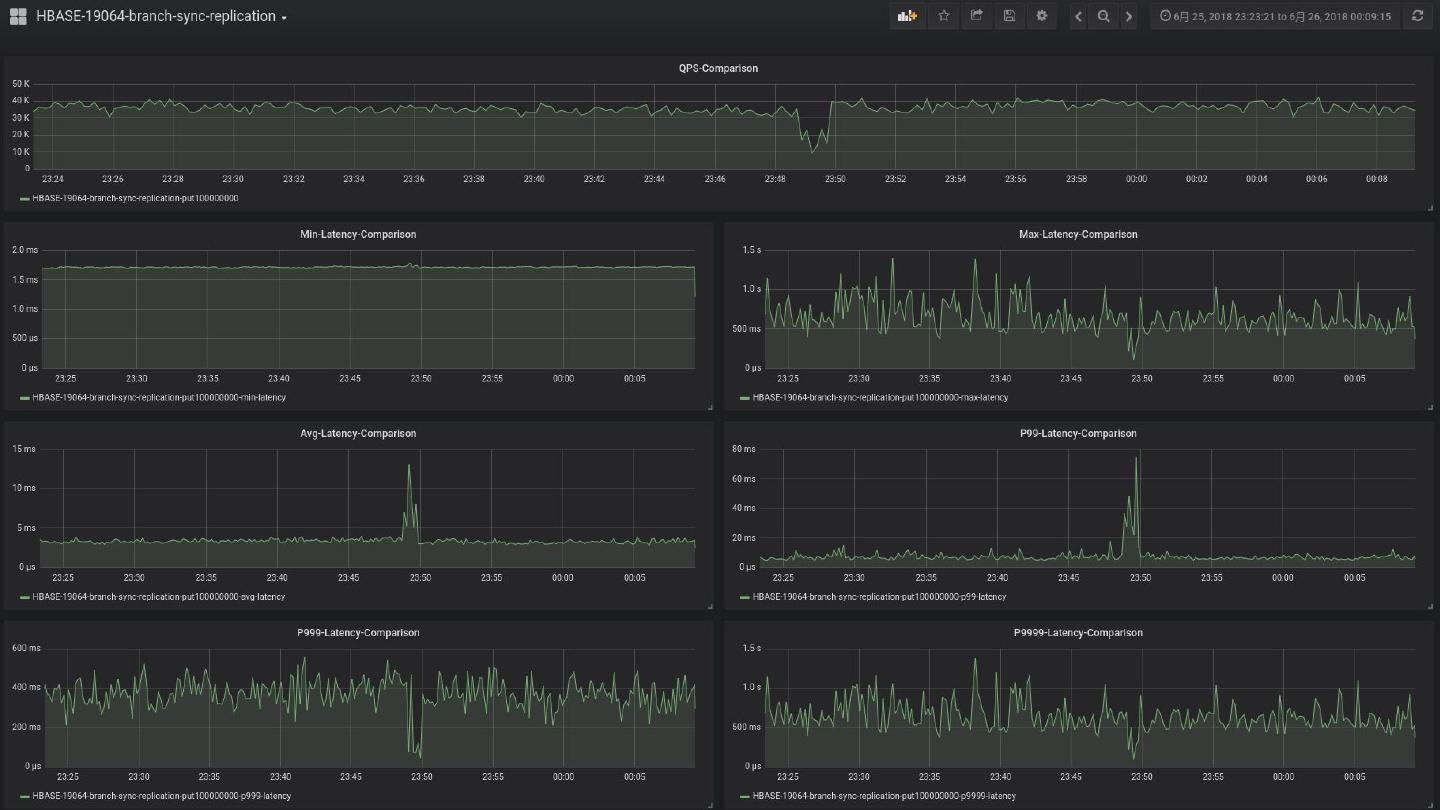The height and width of the screenshot is (810, 1440).
Task: Toggle the put100000000 series in QPS legend
Action: pyautogui.click(x=135, y=198)
